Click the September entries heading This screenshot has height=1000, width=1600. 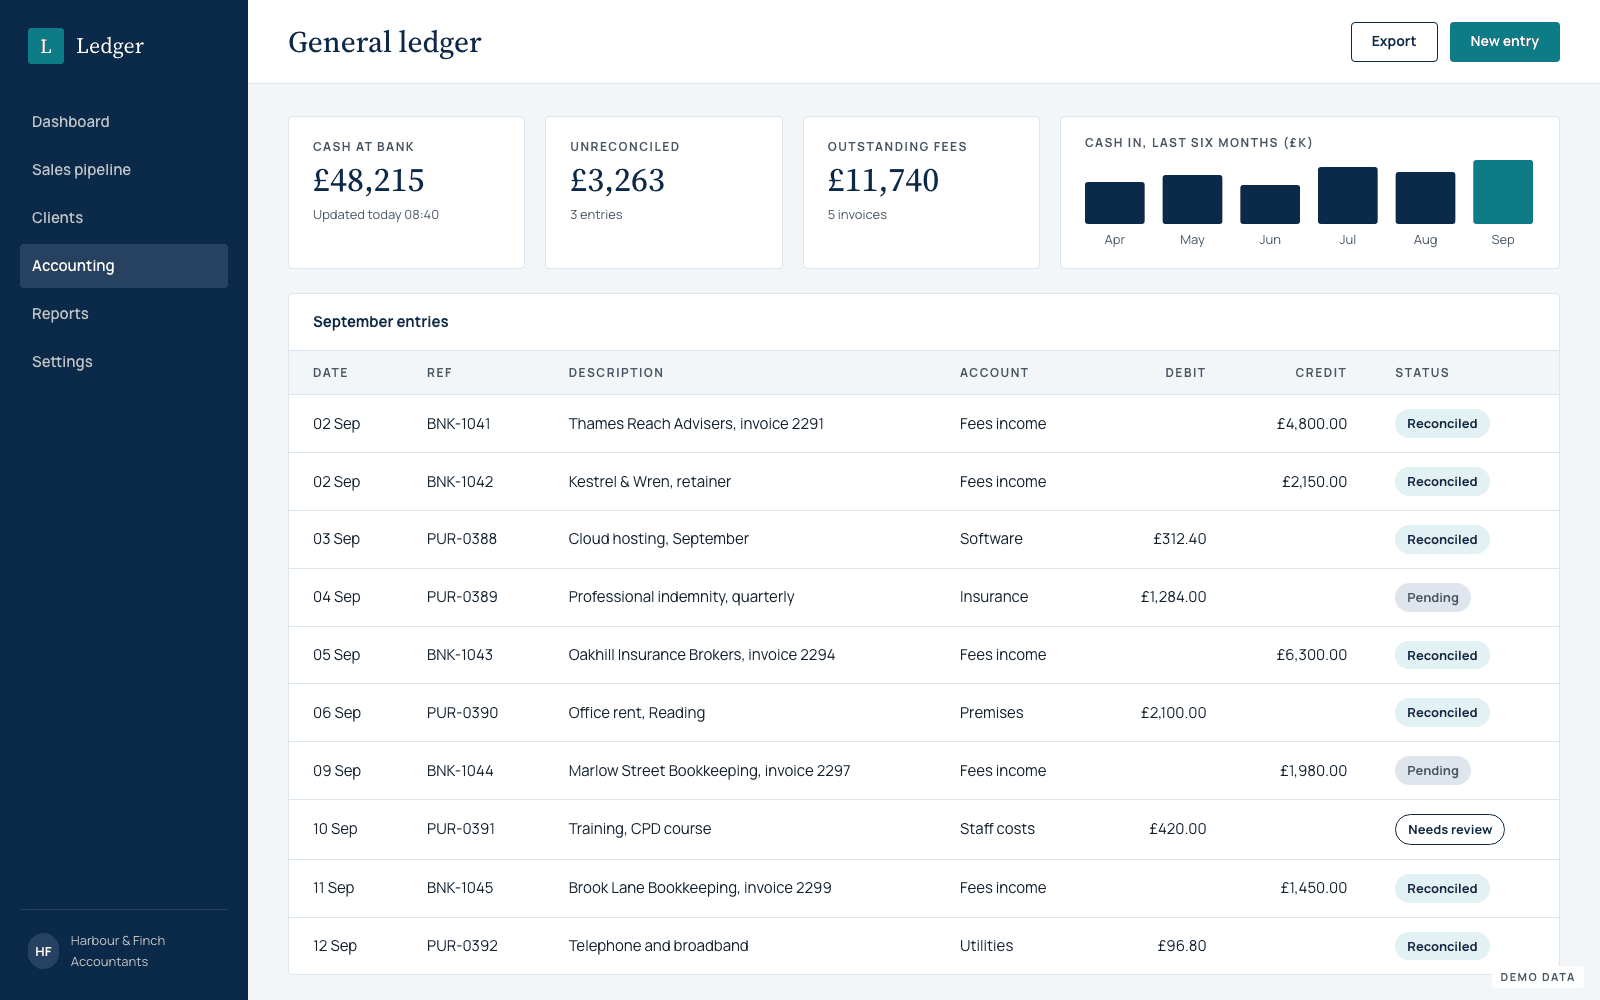point(381,322)
